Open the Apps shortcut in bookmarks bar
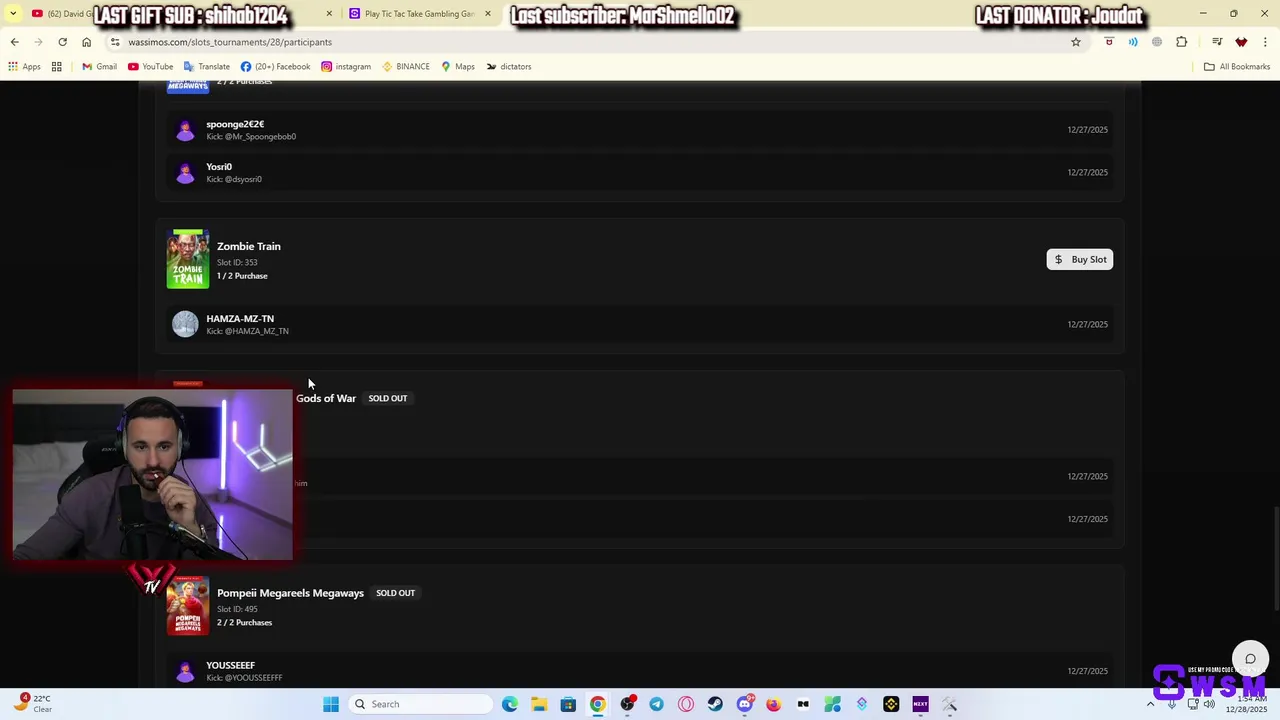The height and width of the screenshot is (720, 1280). 24,67
